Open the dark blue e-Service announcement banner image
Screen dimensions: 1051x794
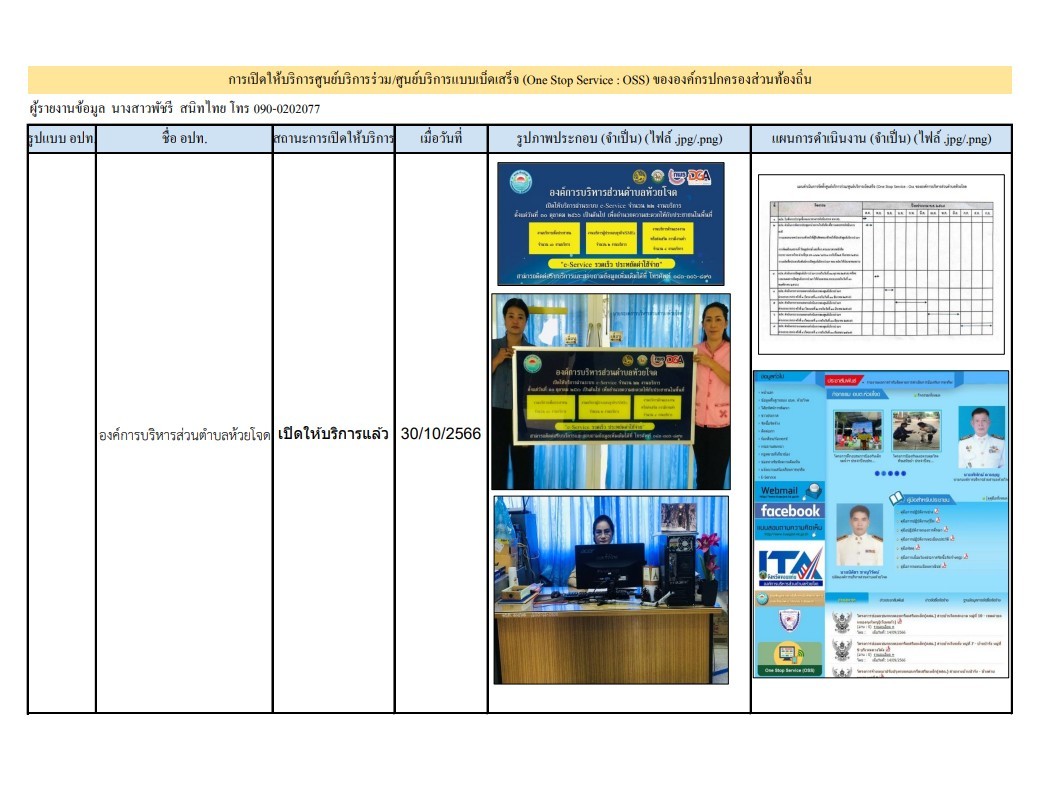click(611, 224)
